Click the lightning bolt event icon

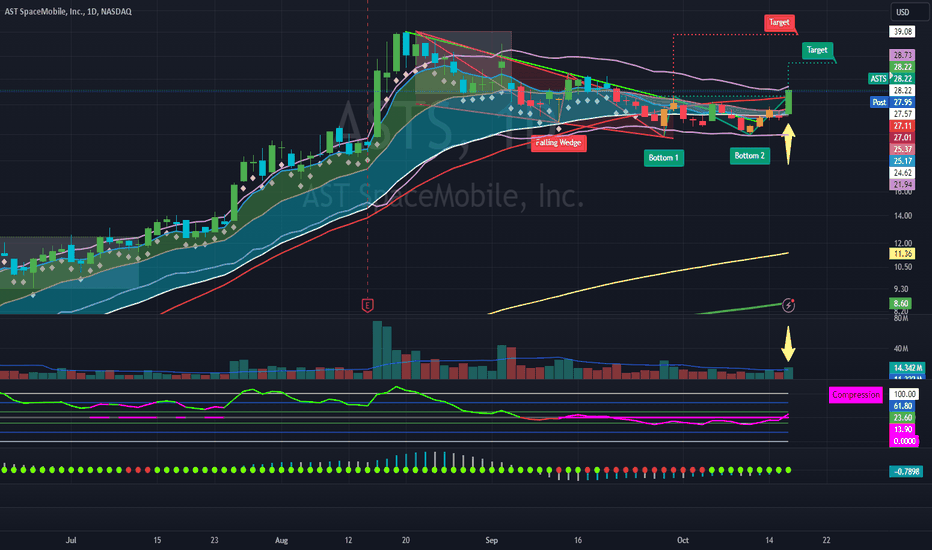click(x=788, y=305)
